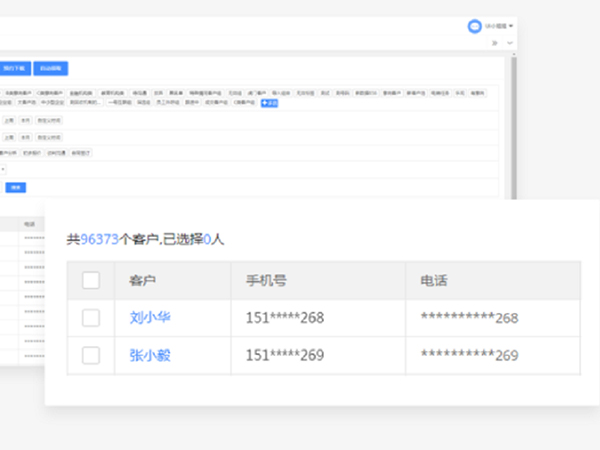Open customer 张小毅 details link
Screen dimensions: 600x450
coord(149,355)
